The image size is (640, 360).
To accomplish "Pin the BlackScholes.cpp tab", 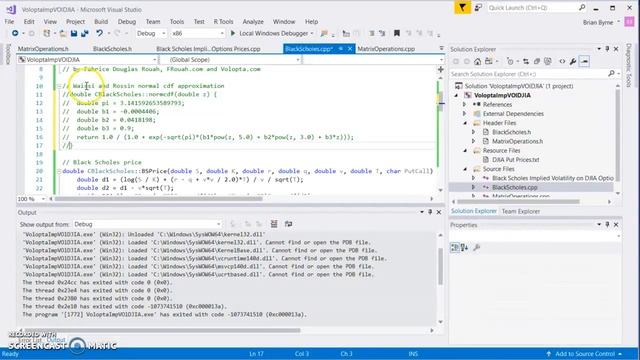I will pyautogui.click(x=341, y=49).
